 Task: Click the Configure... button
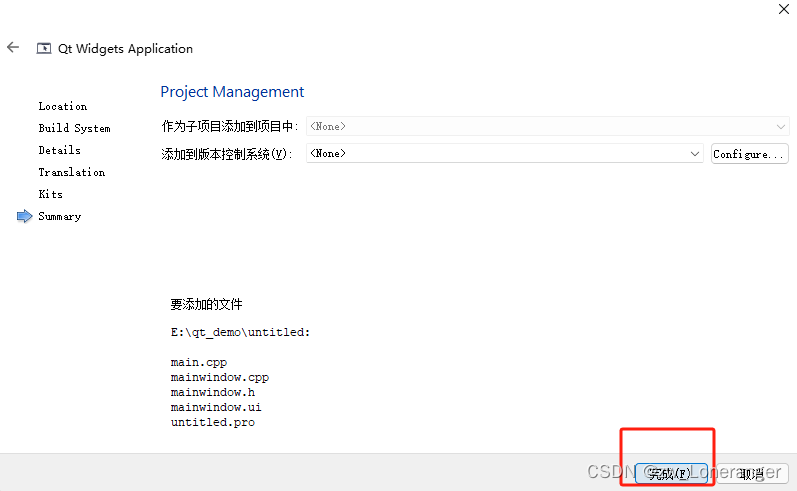(749, 154)
